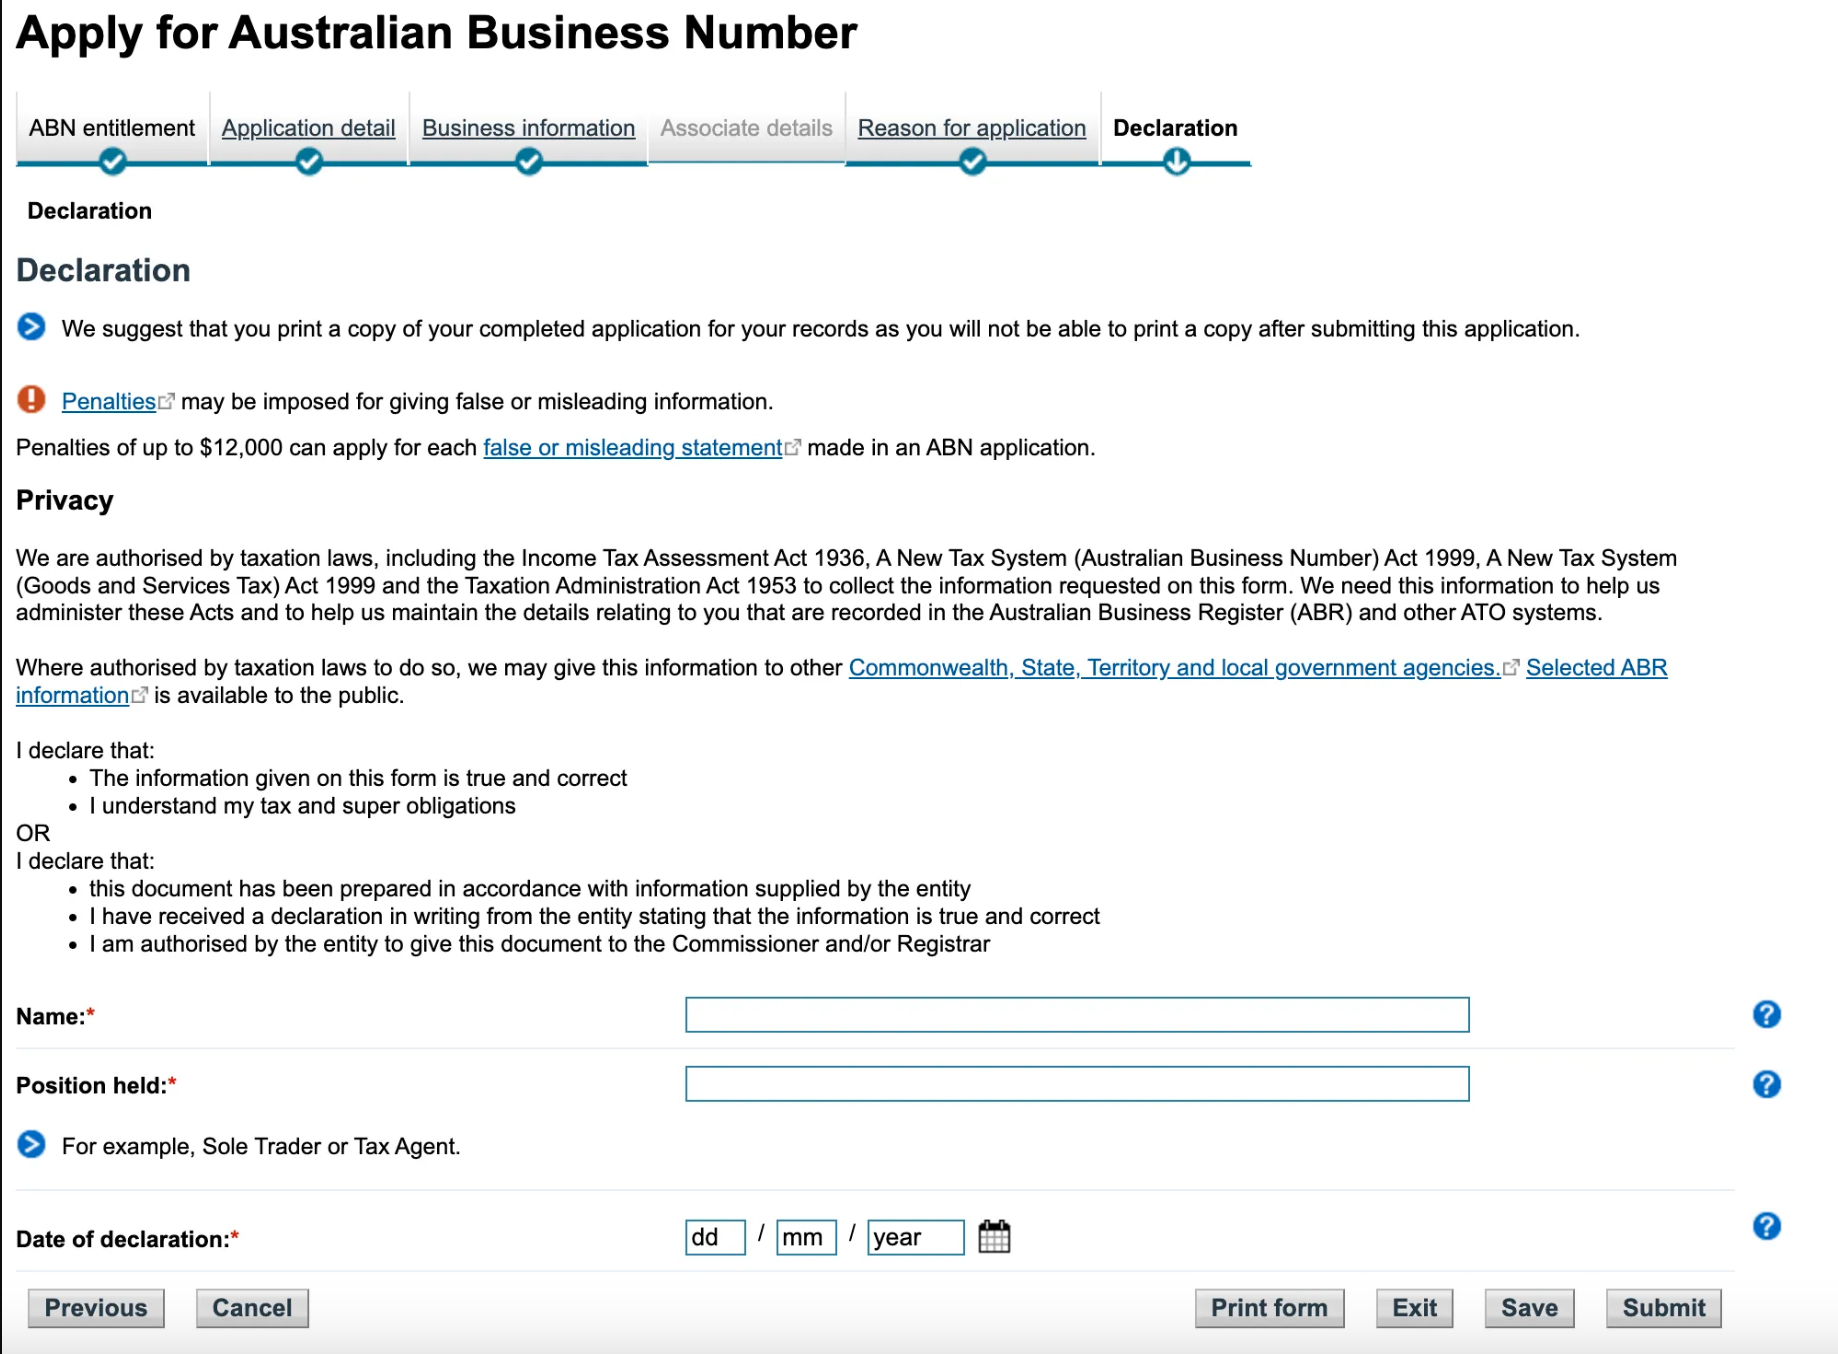Go back with the Previous button

(x=96, y=1308)
